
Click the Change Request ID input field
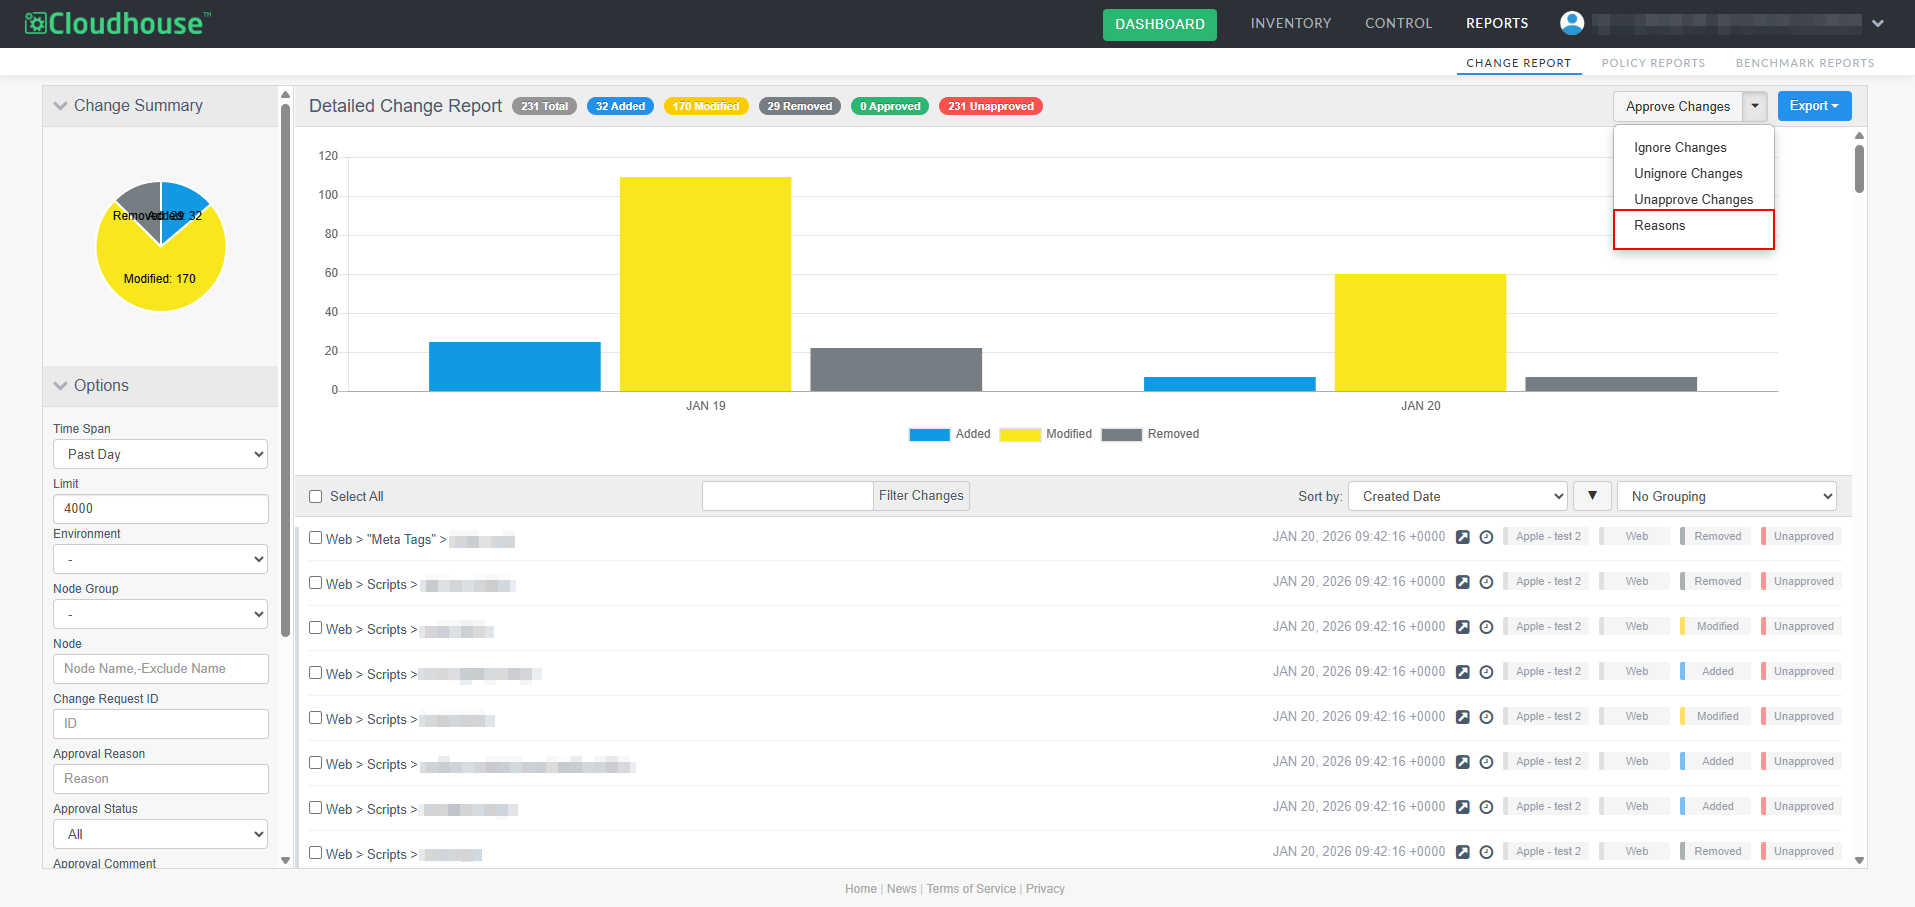[160, 723]
